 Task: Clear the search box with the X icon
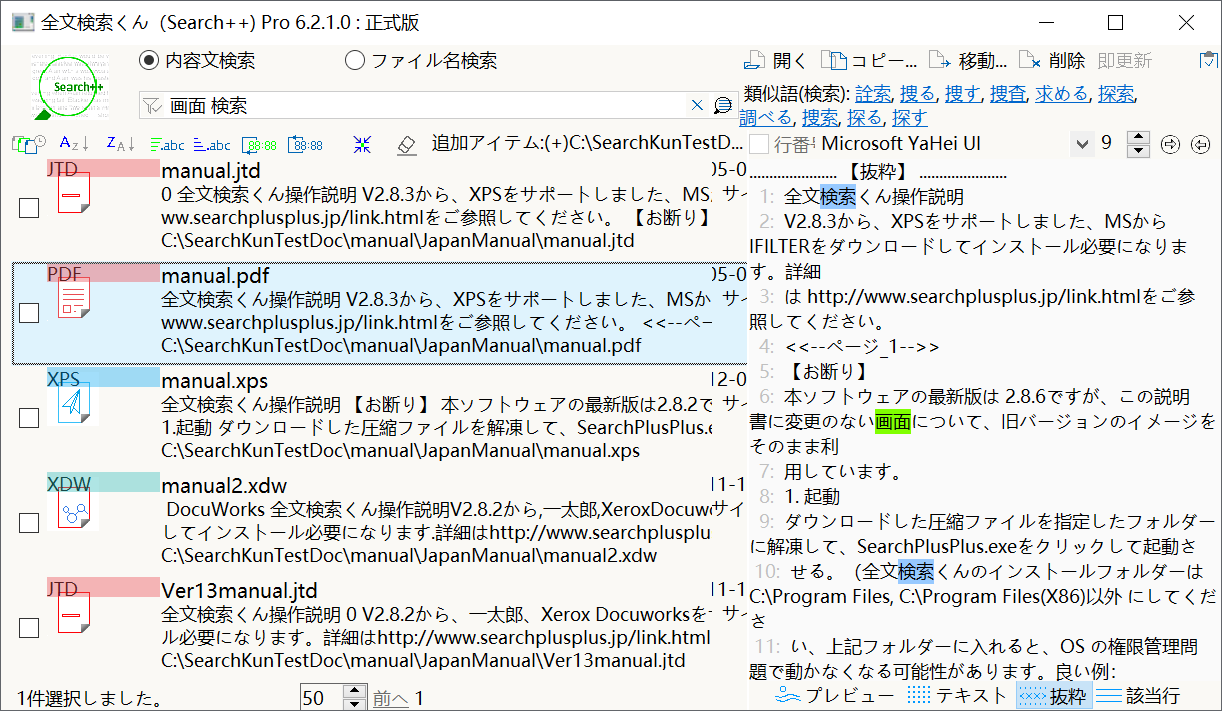pyautogui.click(x=698, y=105)
